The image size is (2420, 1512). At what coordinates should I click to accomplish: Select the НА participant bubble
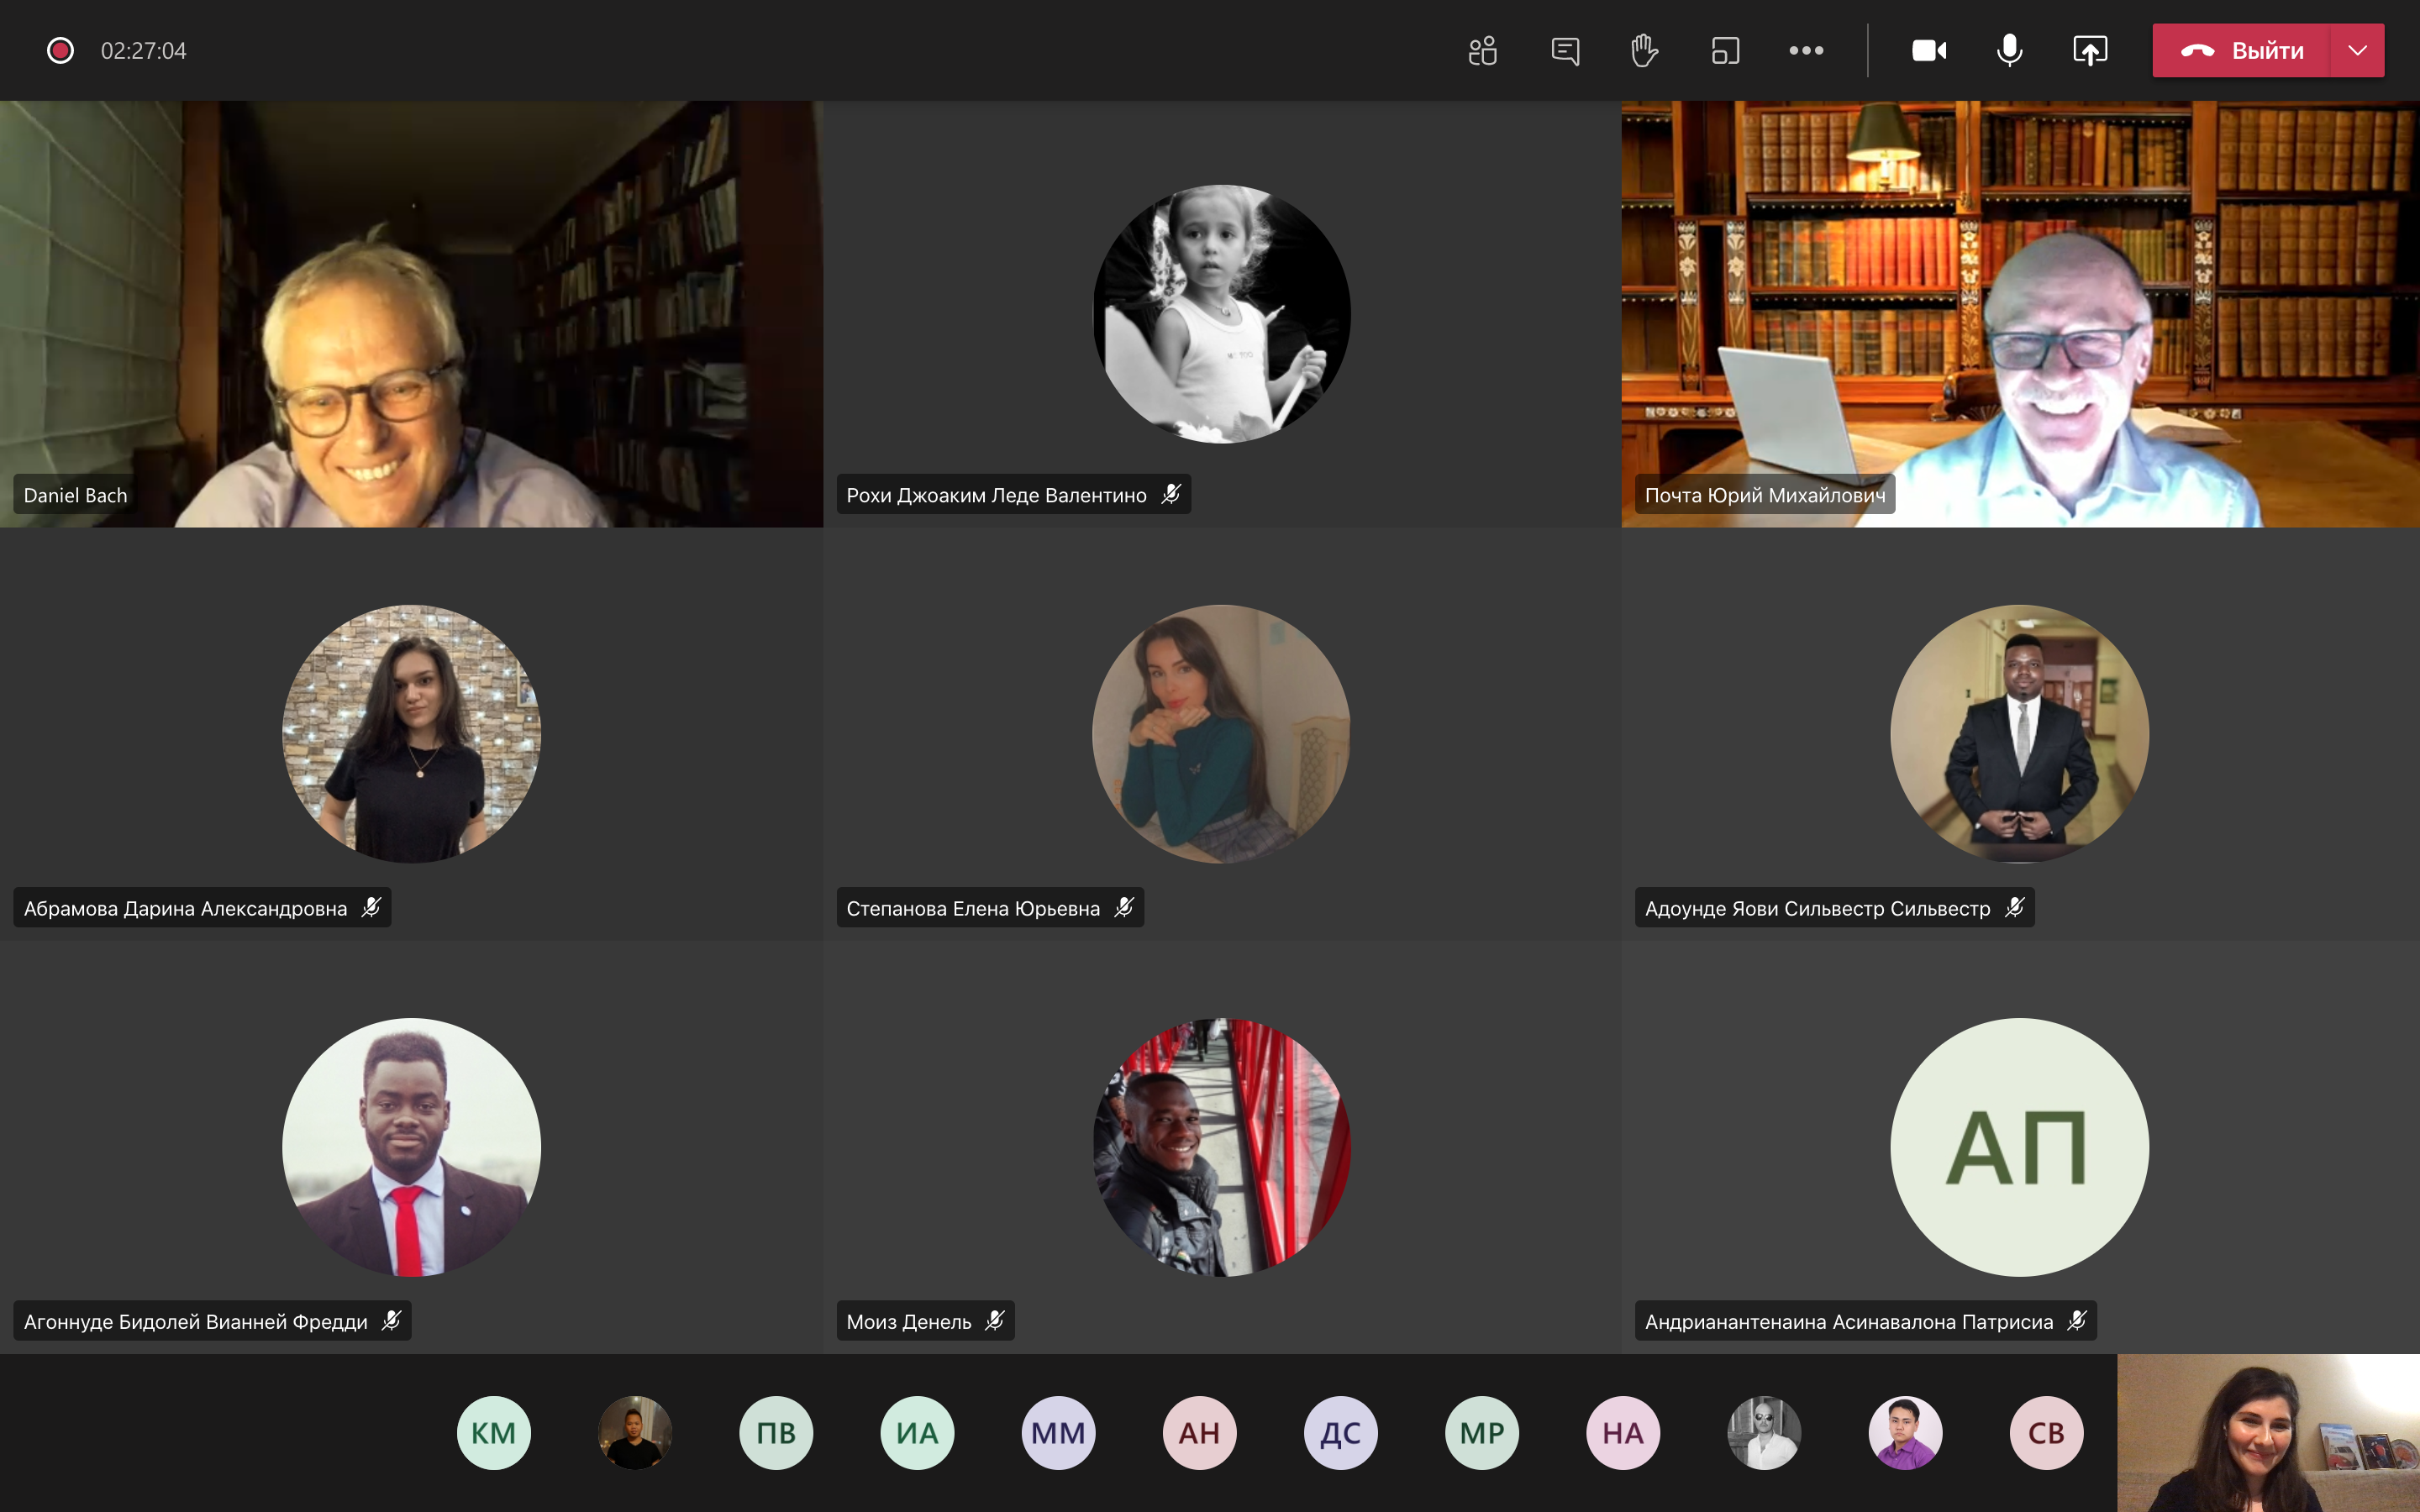tap(1623, 1433)
